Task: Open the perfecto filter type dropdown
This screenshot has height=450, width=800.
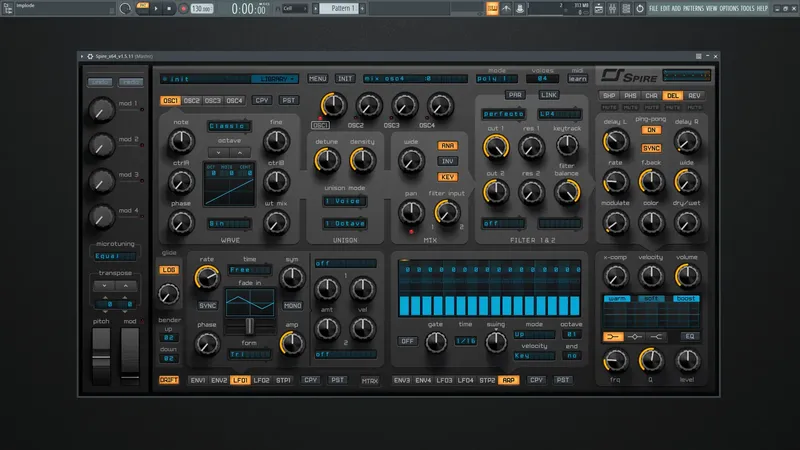Action: (504, 114)
